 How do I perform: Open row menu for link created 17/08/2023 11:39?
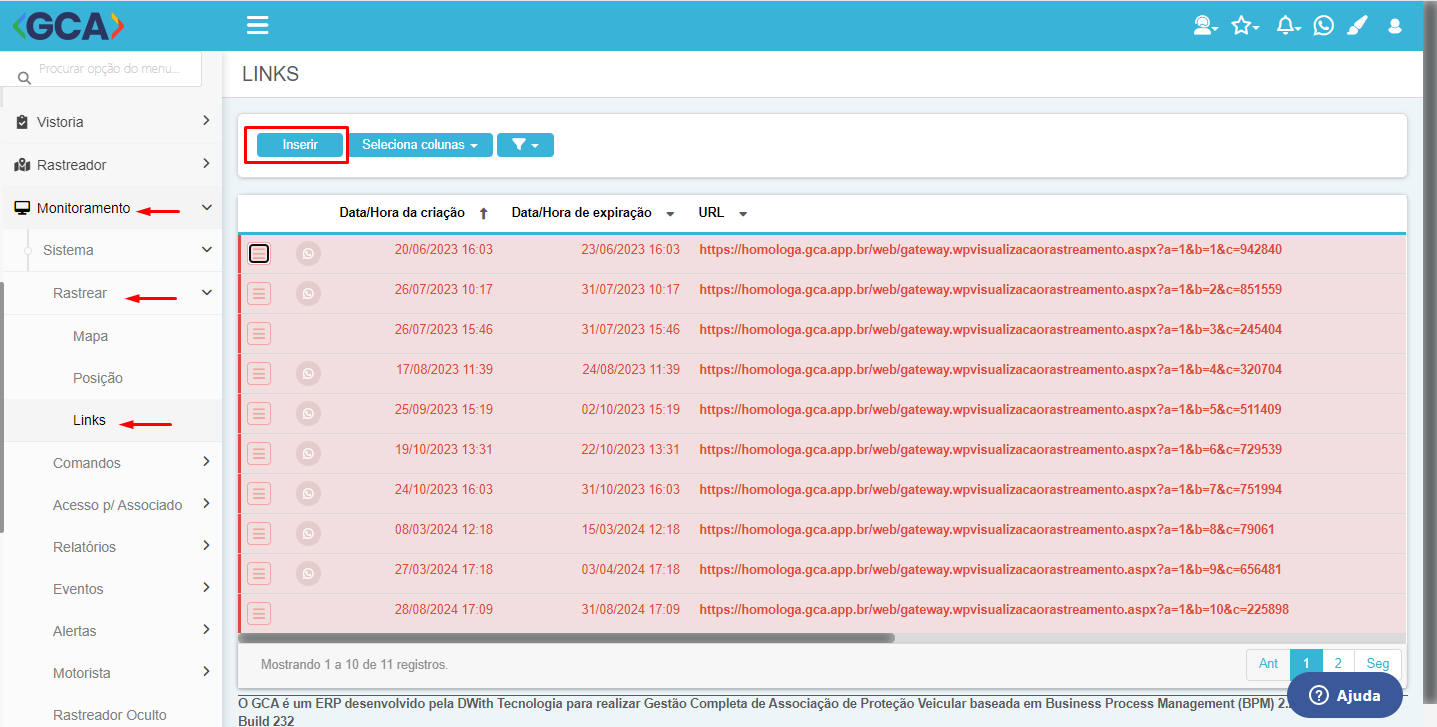click(259, 374)
